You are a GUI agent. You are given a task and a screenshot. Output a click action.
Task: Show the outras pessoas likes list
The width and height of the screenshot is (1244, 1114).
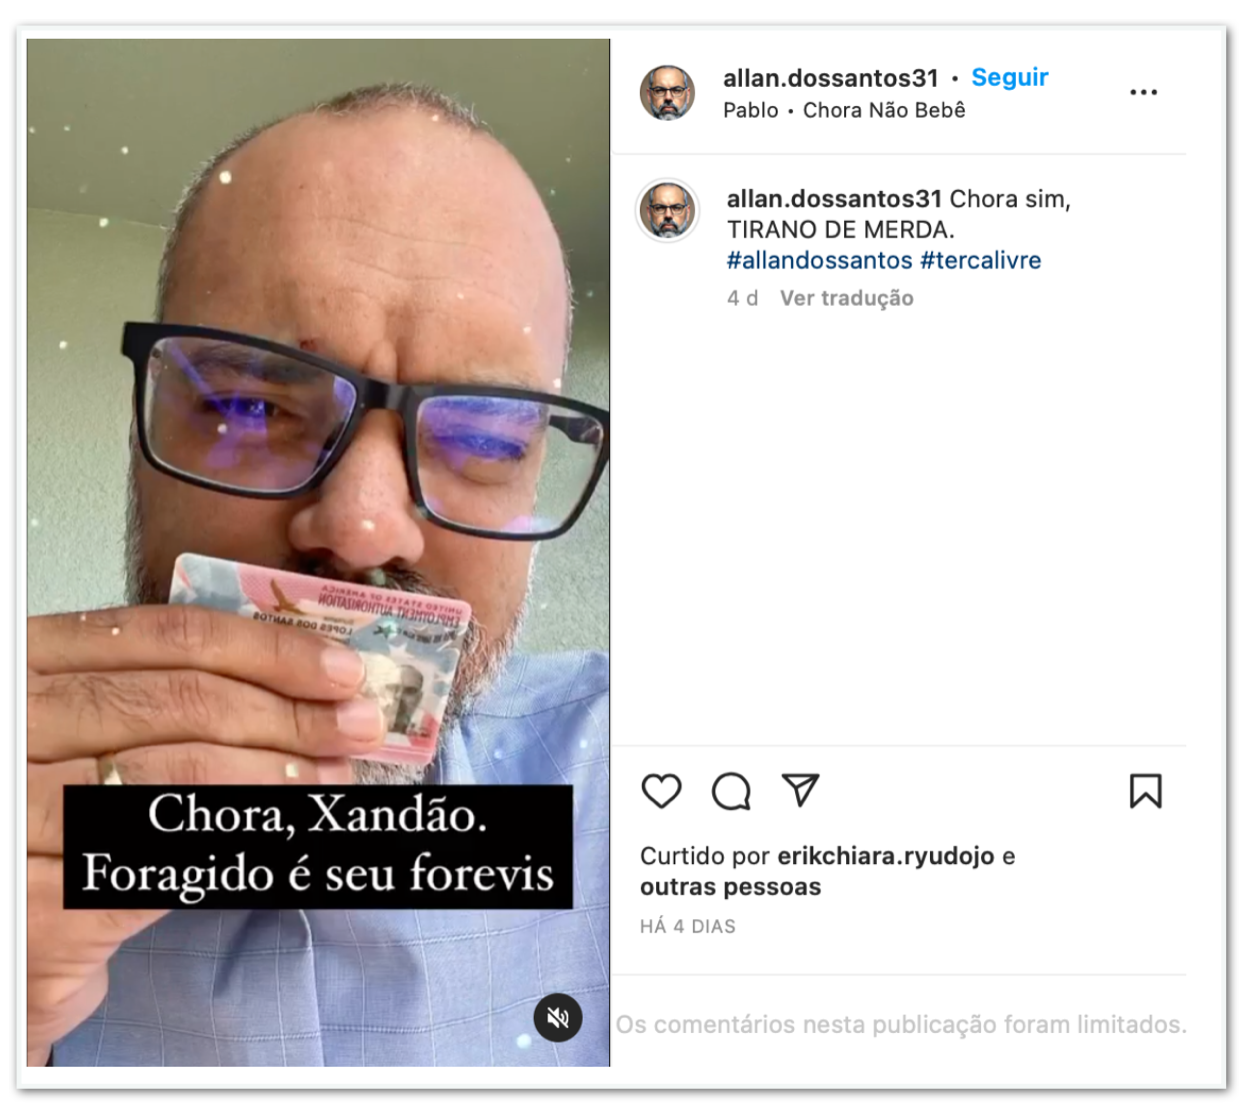[730, 887]
